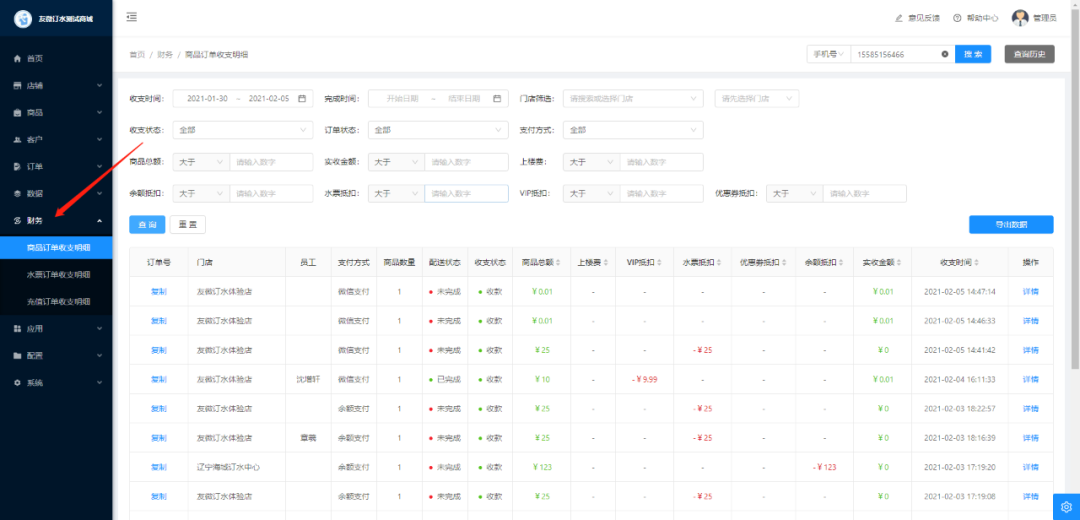
Task: Click the phone number search input
Action: [x=897, y=54]
